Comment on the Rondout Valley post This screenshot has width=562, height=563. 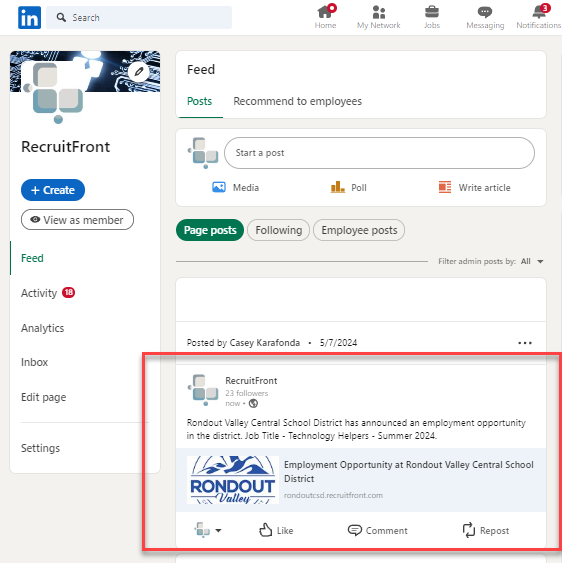coord(377,530)
